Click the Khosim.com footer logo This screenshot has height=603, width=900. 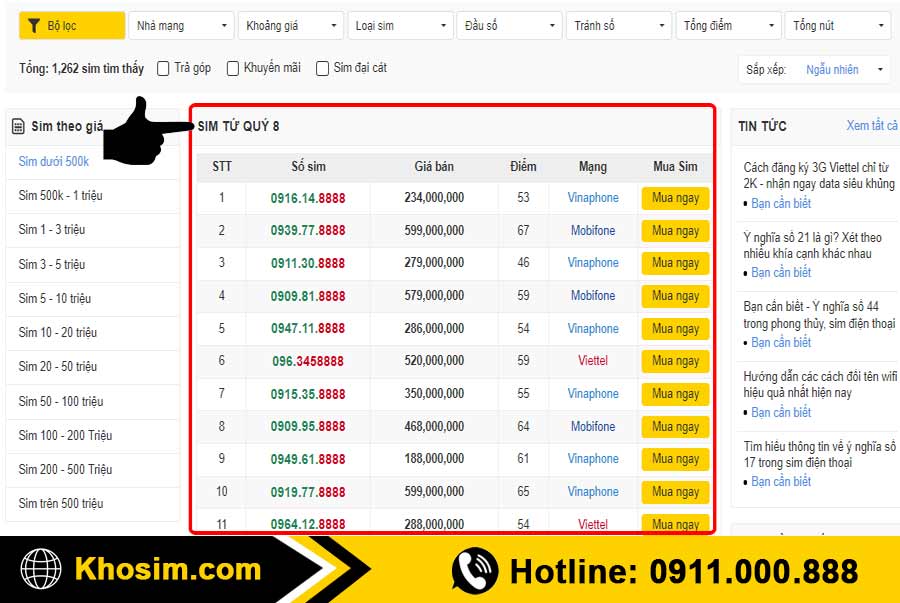(x=170, y=570)
